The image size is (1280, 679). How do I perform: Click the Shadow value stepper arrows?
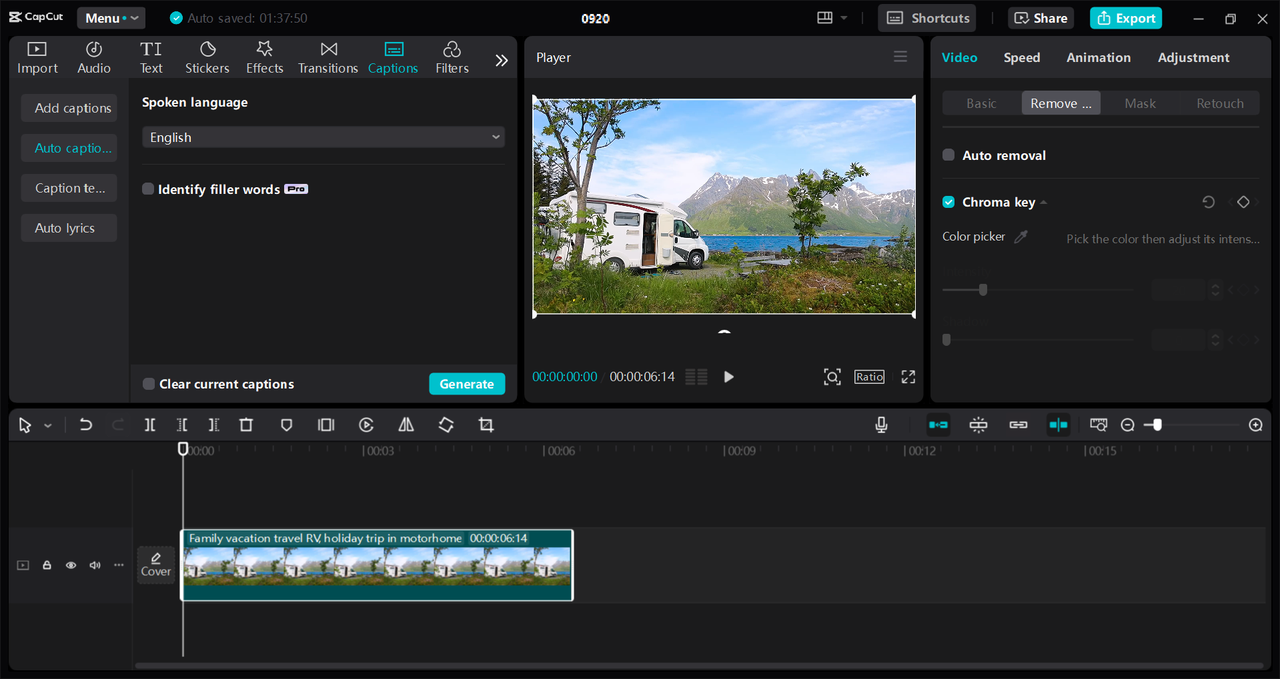click(x=1216, y=340)
